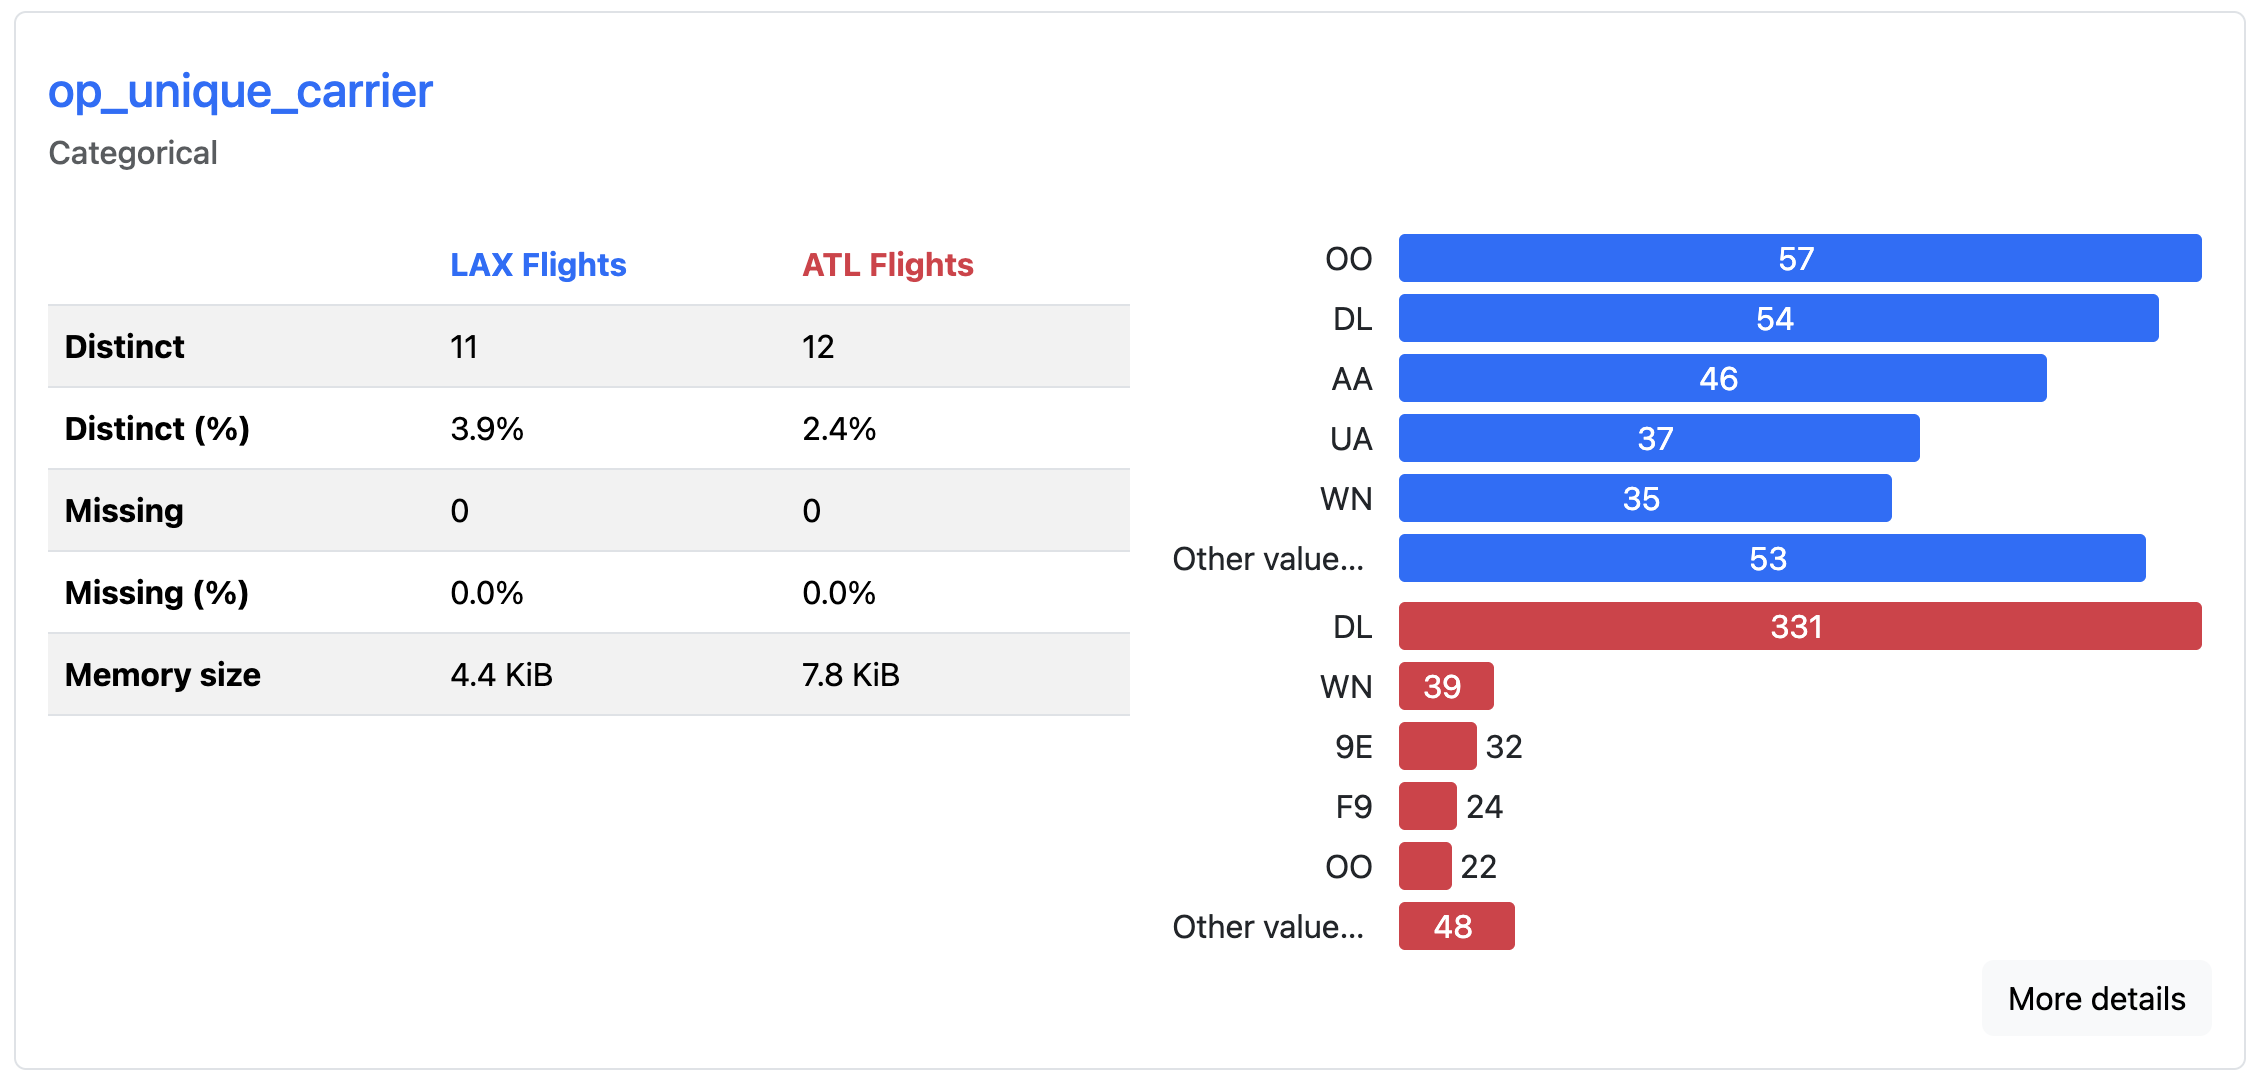Screen dimensions: 2262x1086
Task: Open the op_unique_carrier variable link
Action: [x=240, y=92]
